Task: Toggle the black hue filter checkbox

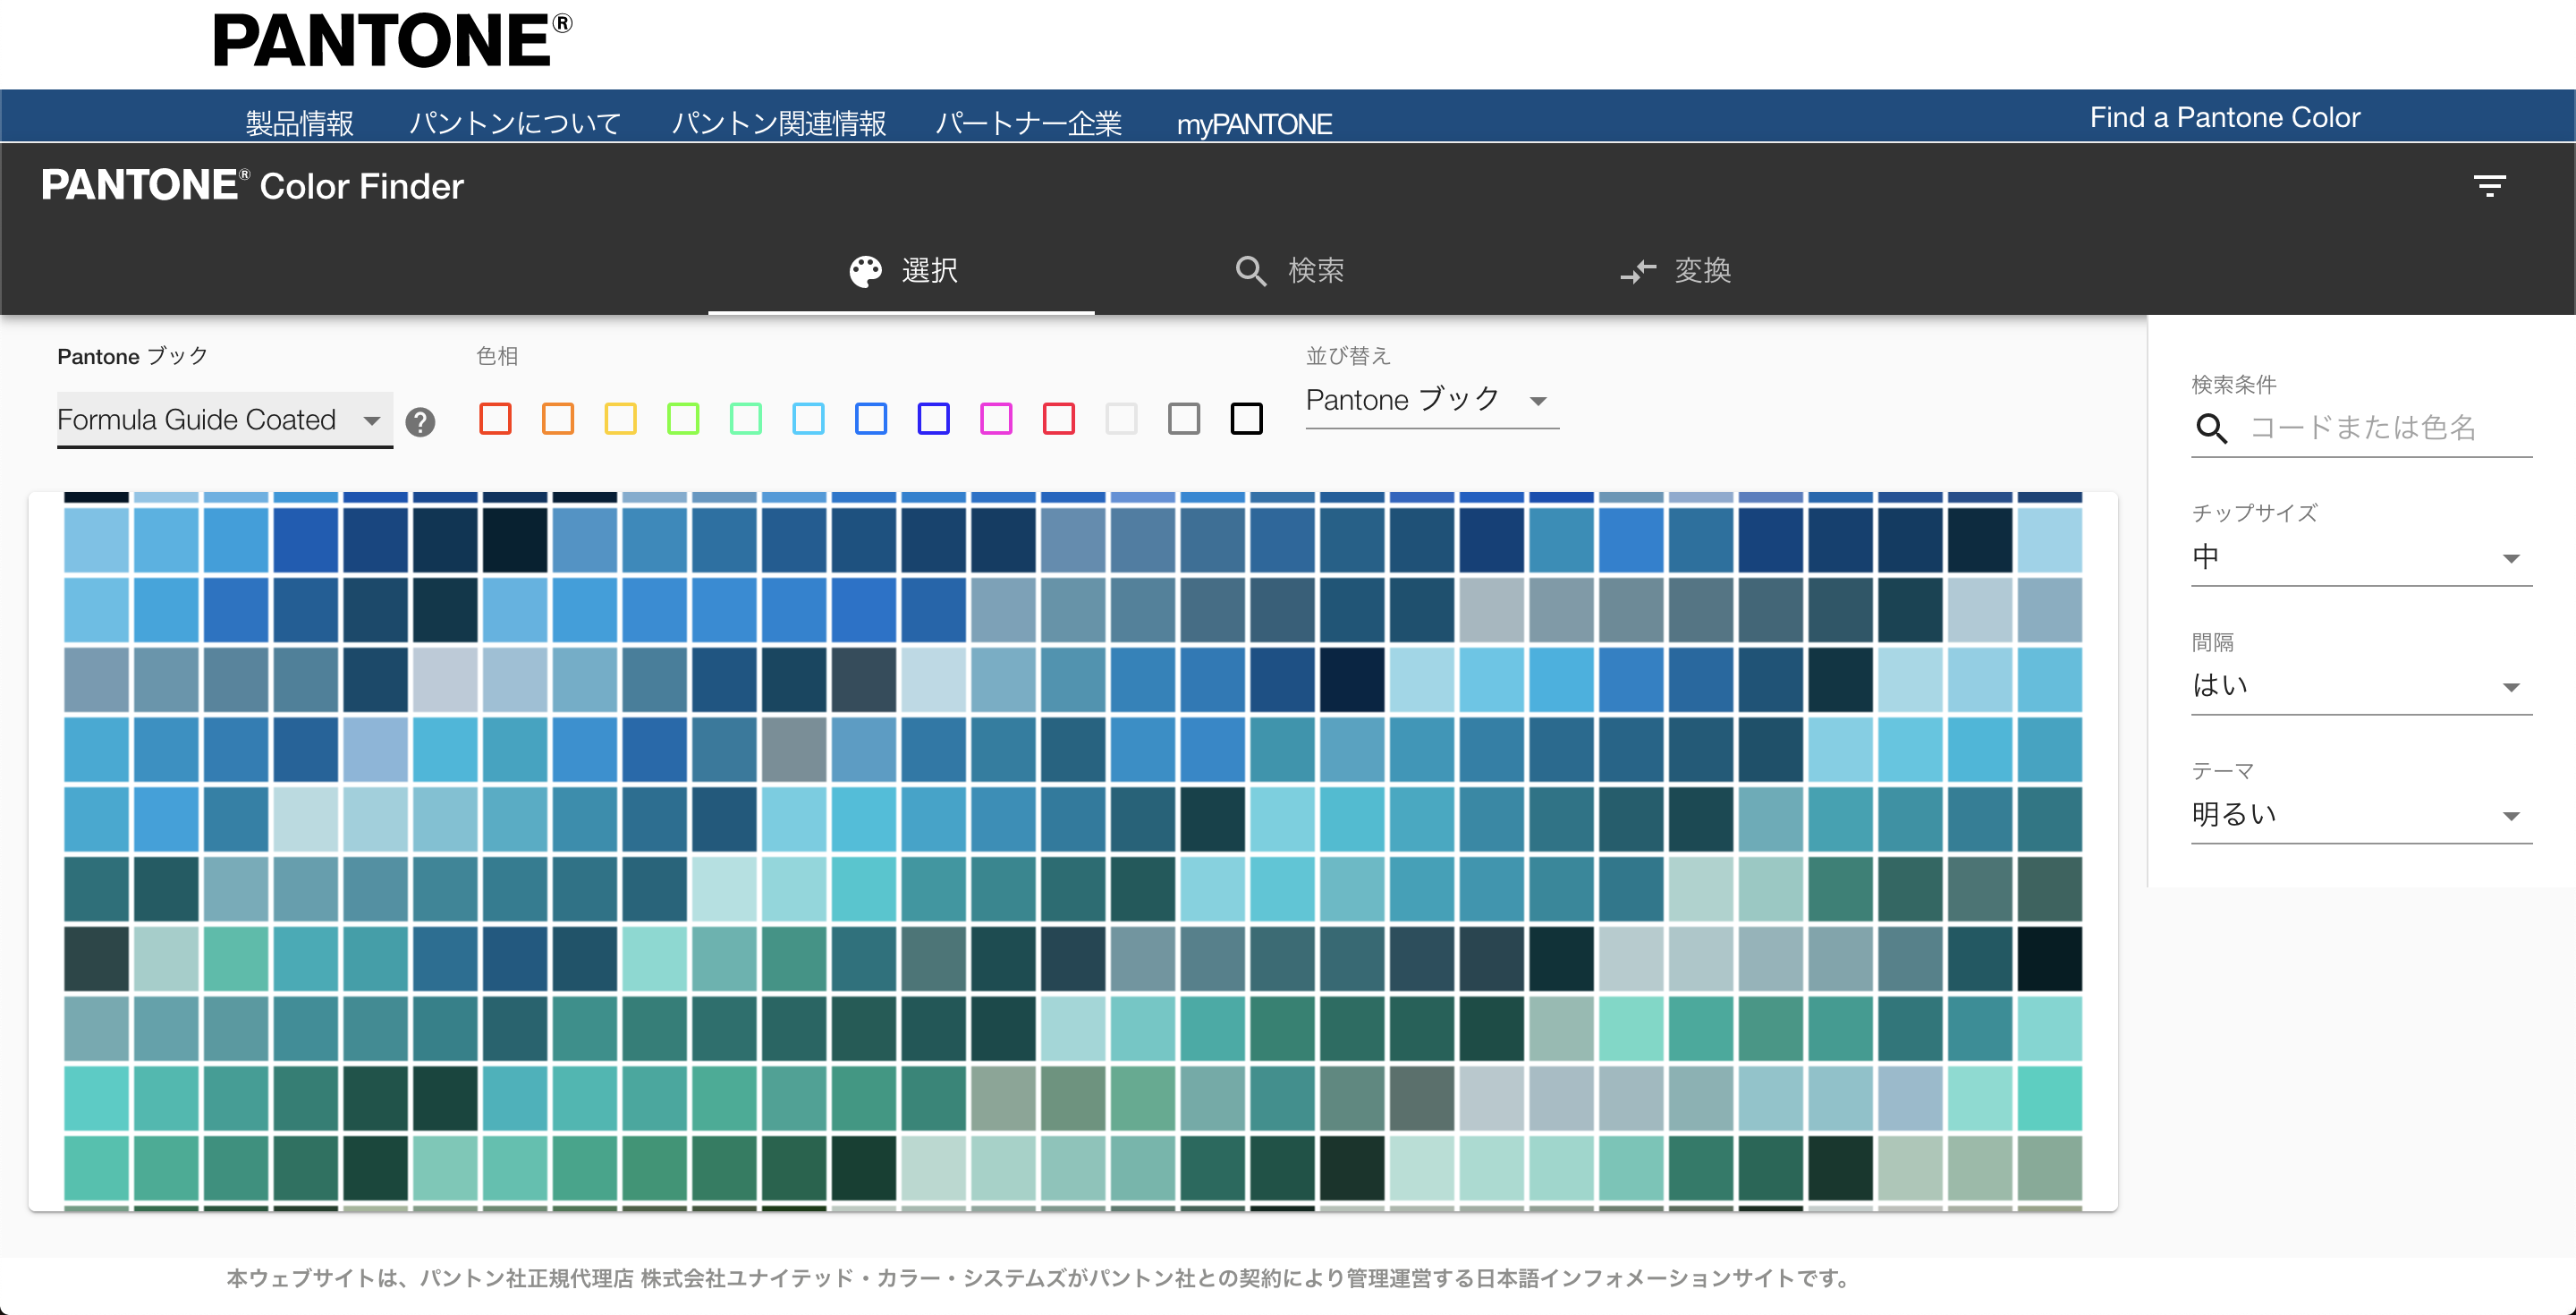Action: pos(1247,419)
